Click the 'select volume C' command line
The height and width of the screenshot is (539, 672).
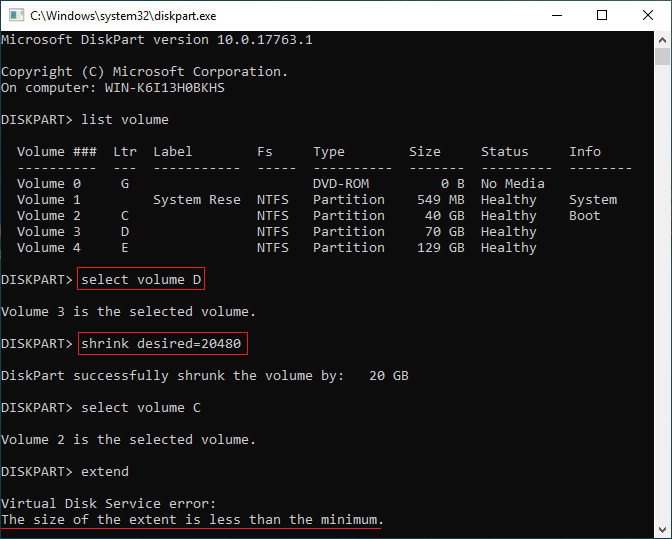click(141, 407)
